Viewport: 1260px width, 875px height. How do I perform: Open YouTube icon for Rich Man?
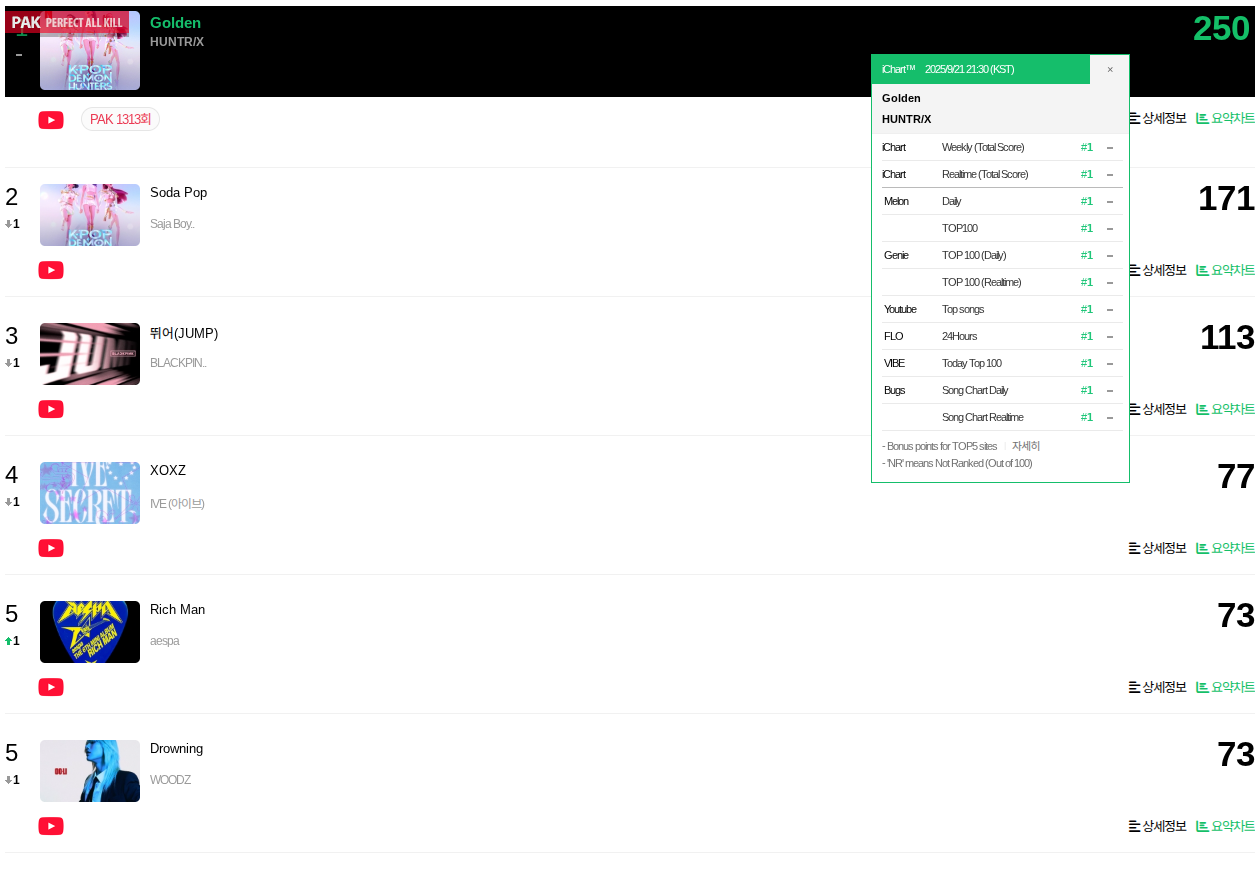51,687
